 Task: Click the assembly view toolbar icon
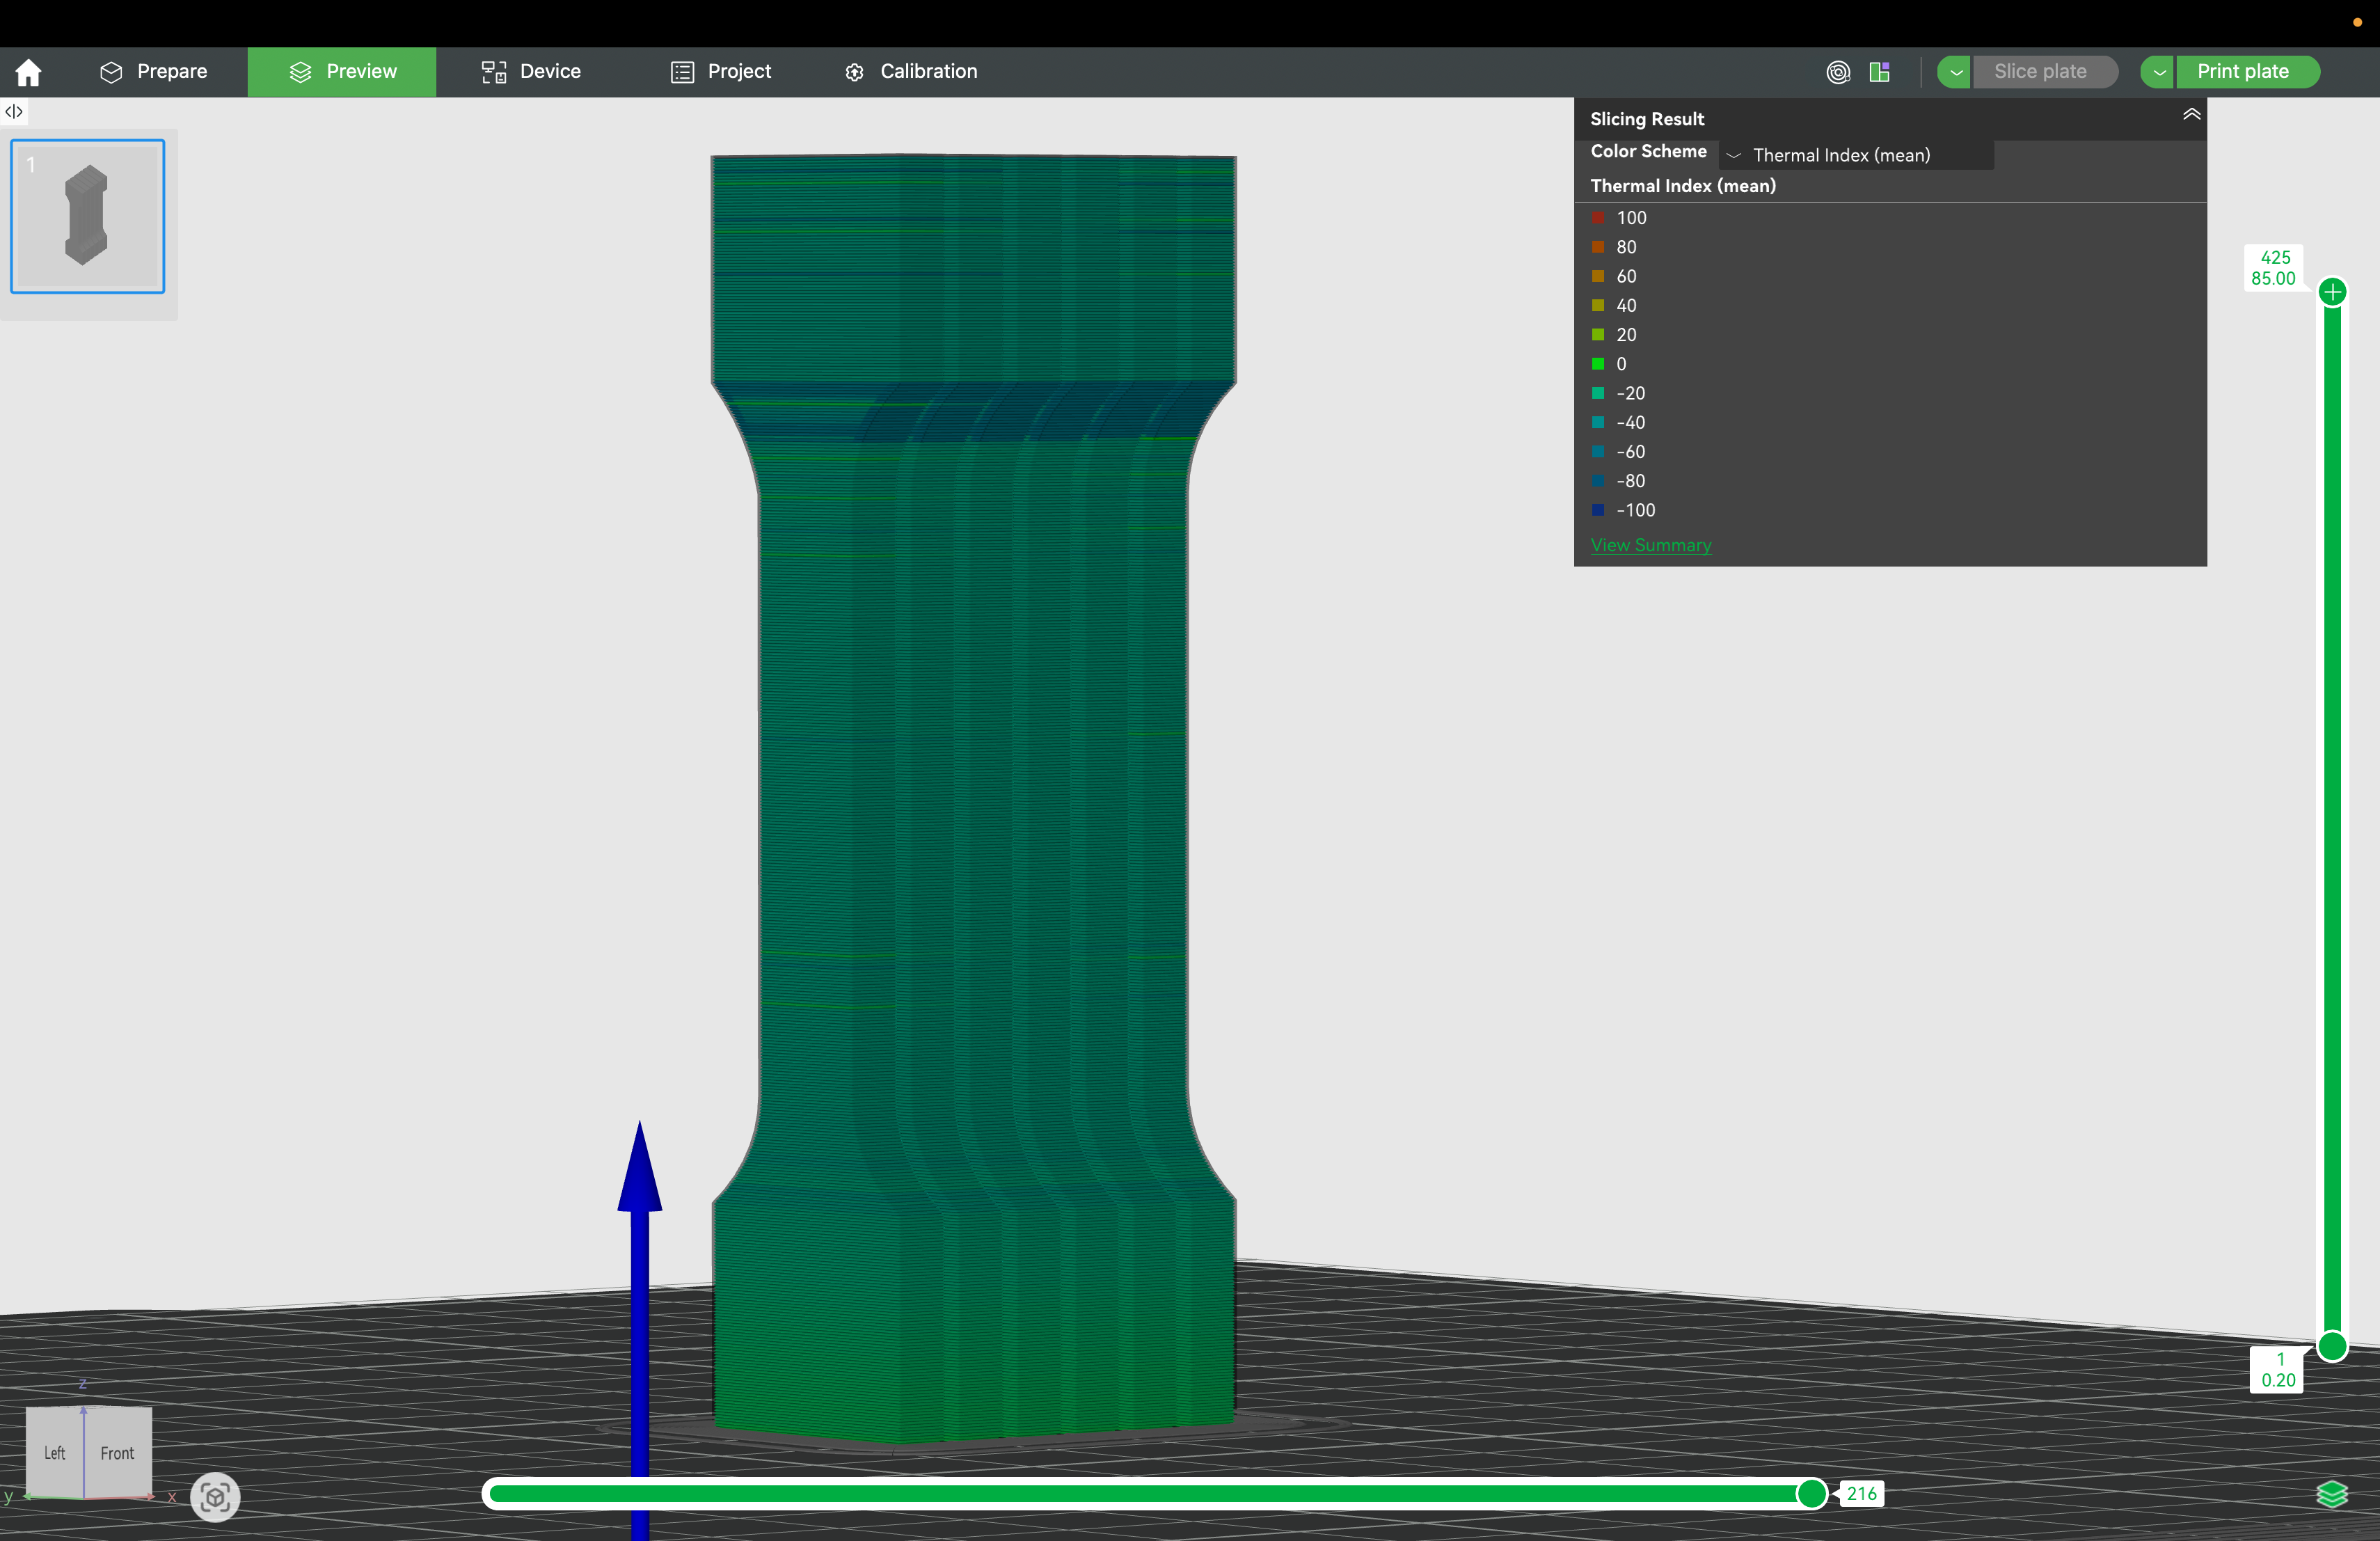pos(1880,72)
